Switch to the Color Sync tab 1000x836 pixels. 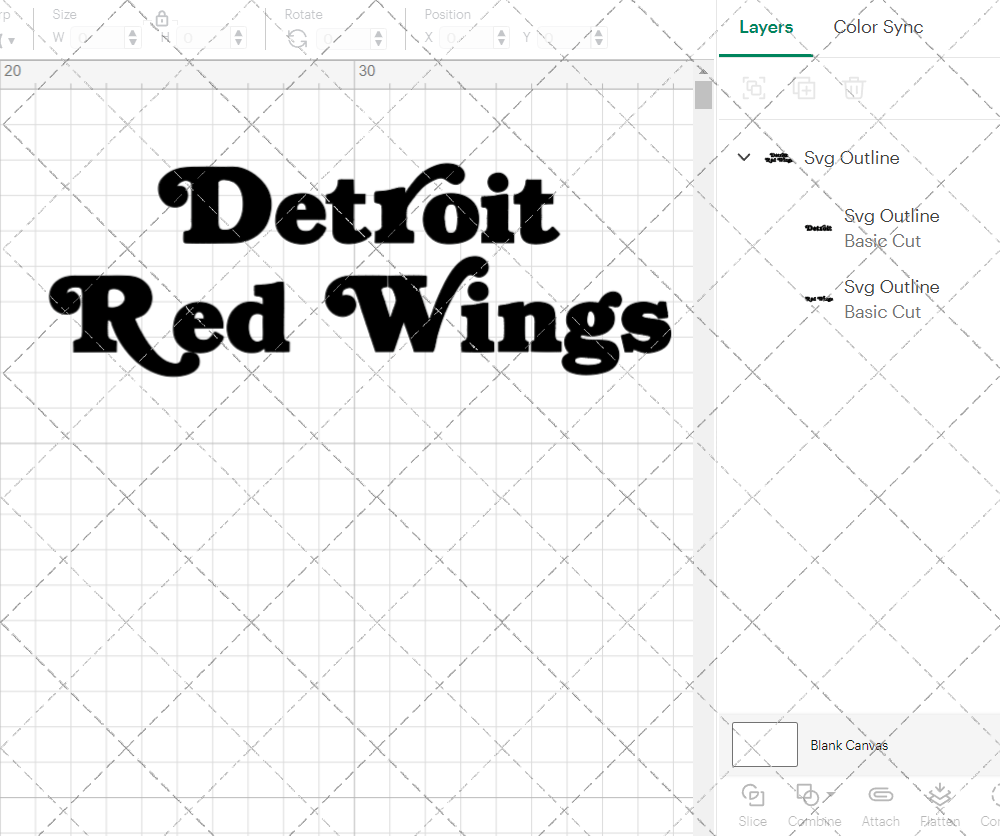(878, 27)
